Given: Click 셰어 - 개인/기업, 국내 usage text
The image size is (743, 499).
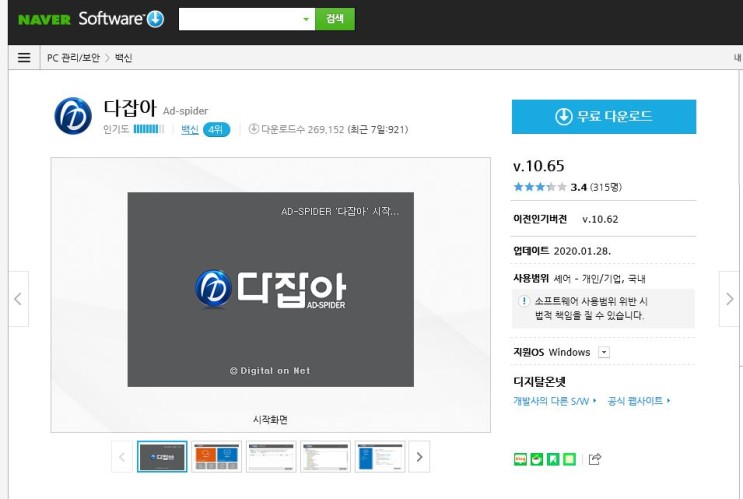Looking at the screenshot, I should tap(599, 279).
